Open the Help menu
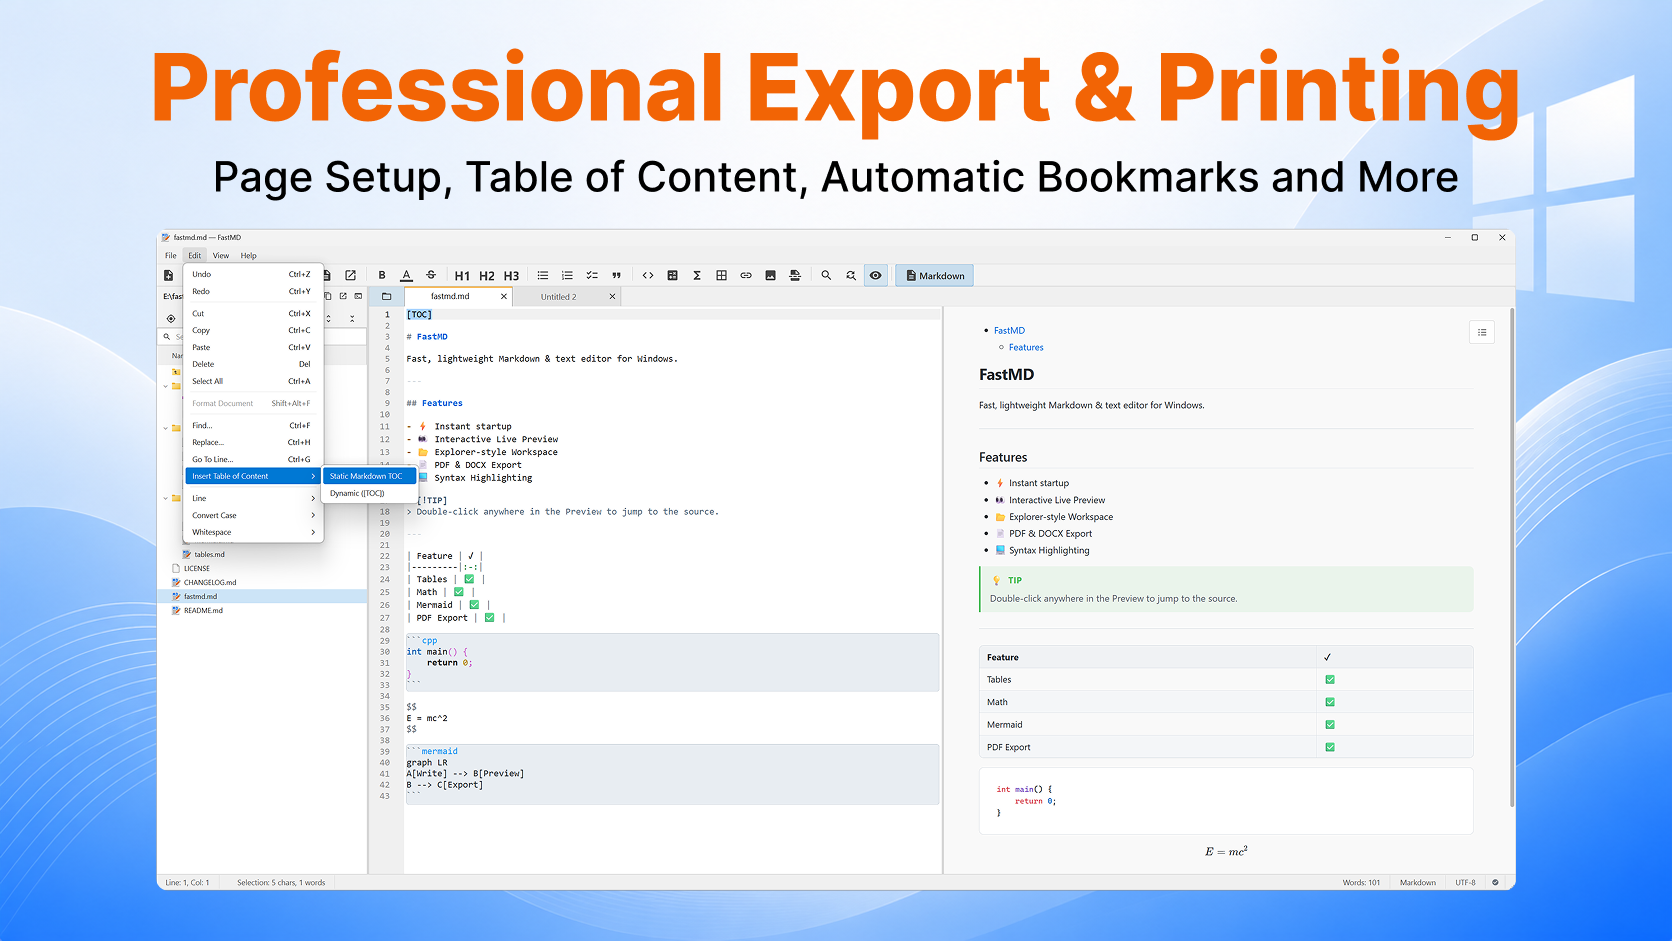This screenshot has height=941, width=1672. tap(249, 255)
